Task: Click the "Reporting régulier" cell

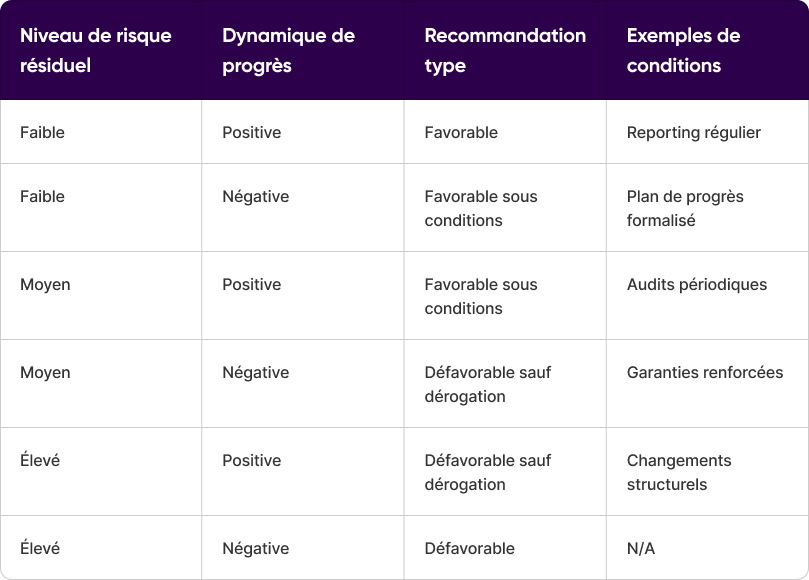Action: pos(693,132)
